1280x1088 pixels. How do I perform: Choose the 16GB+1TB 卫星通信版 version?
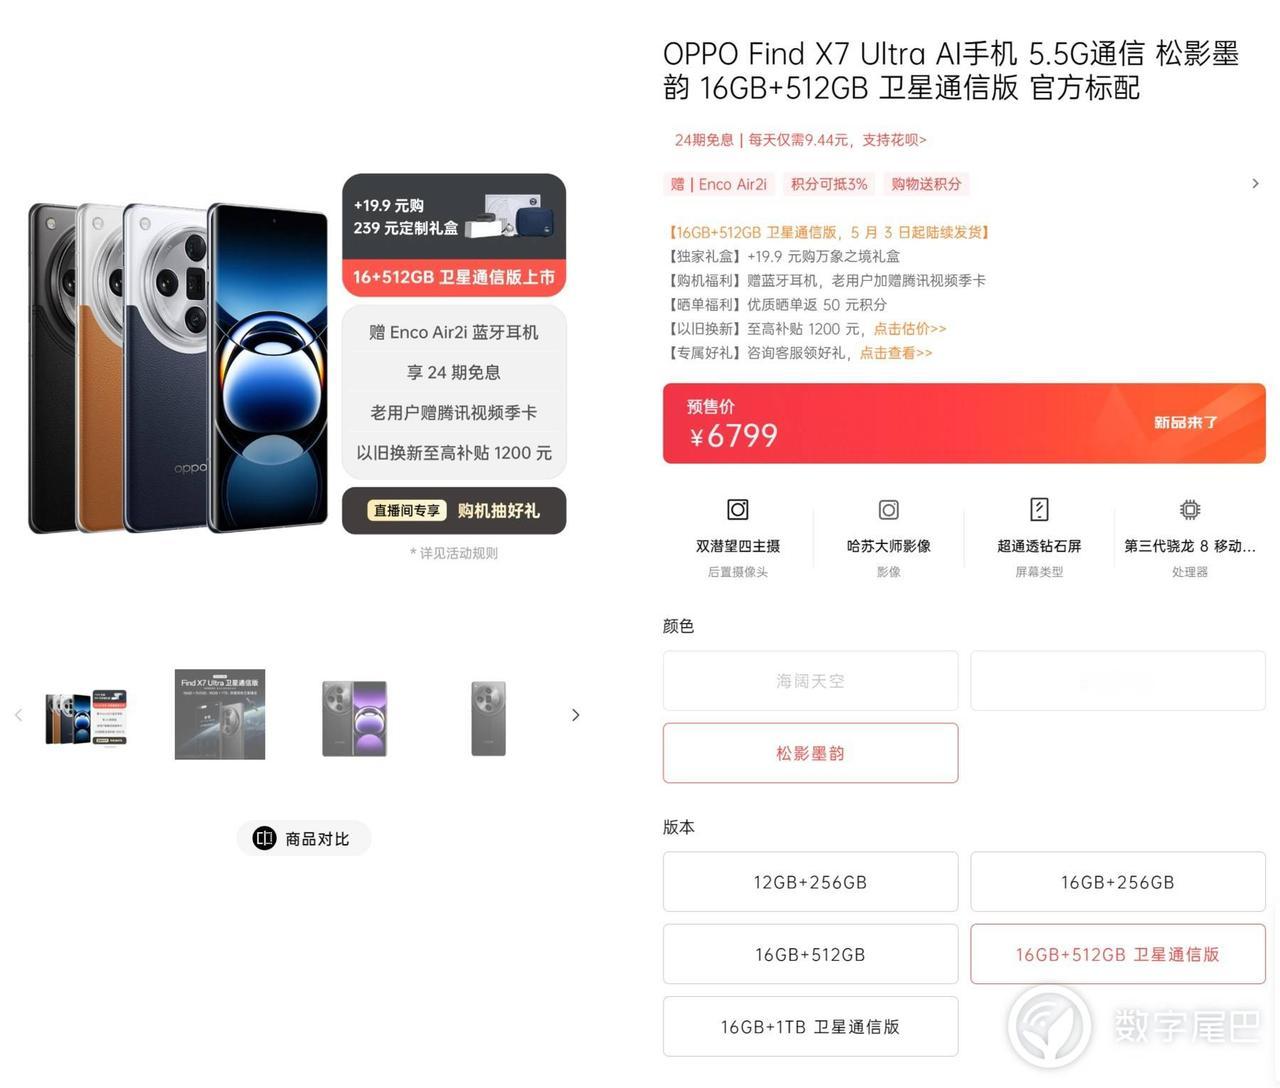tap(810, 1026)
